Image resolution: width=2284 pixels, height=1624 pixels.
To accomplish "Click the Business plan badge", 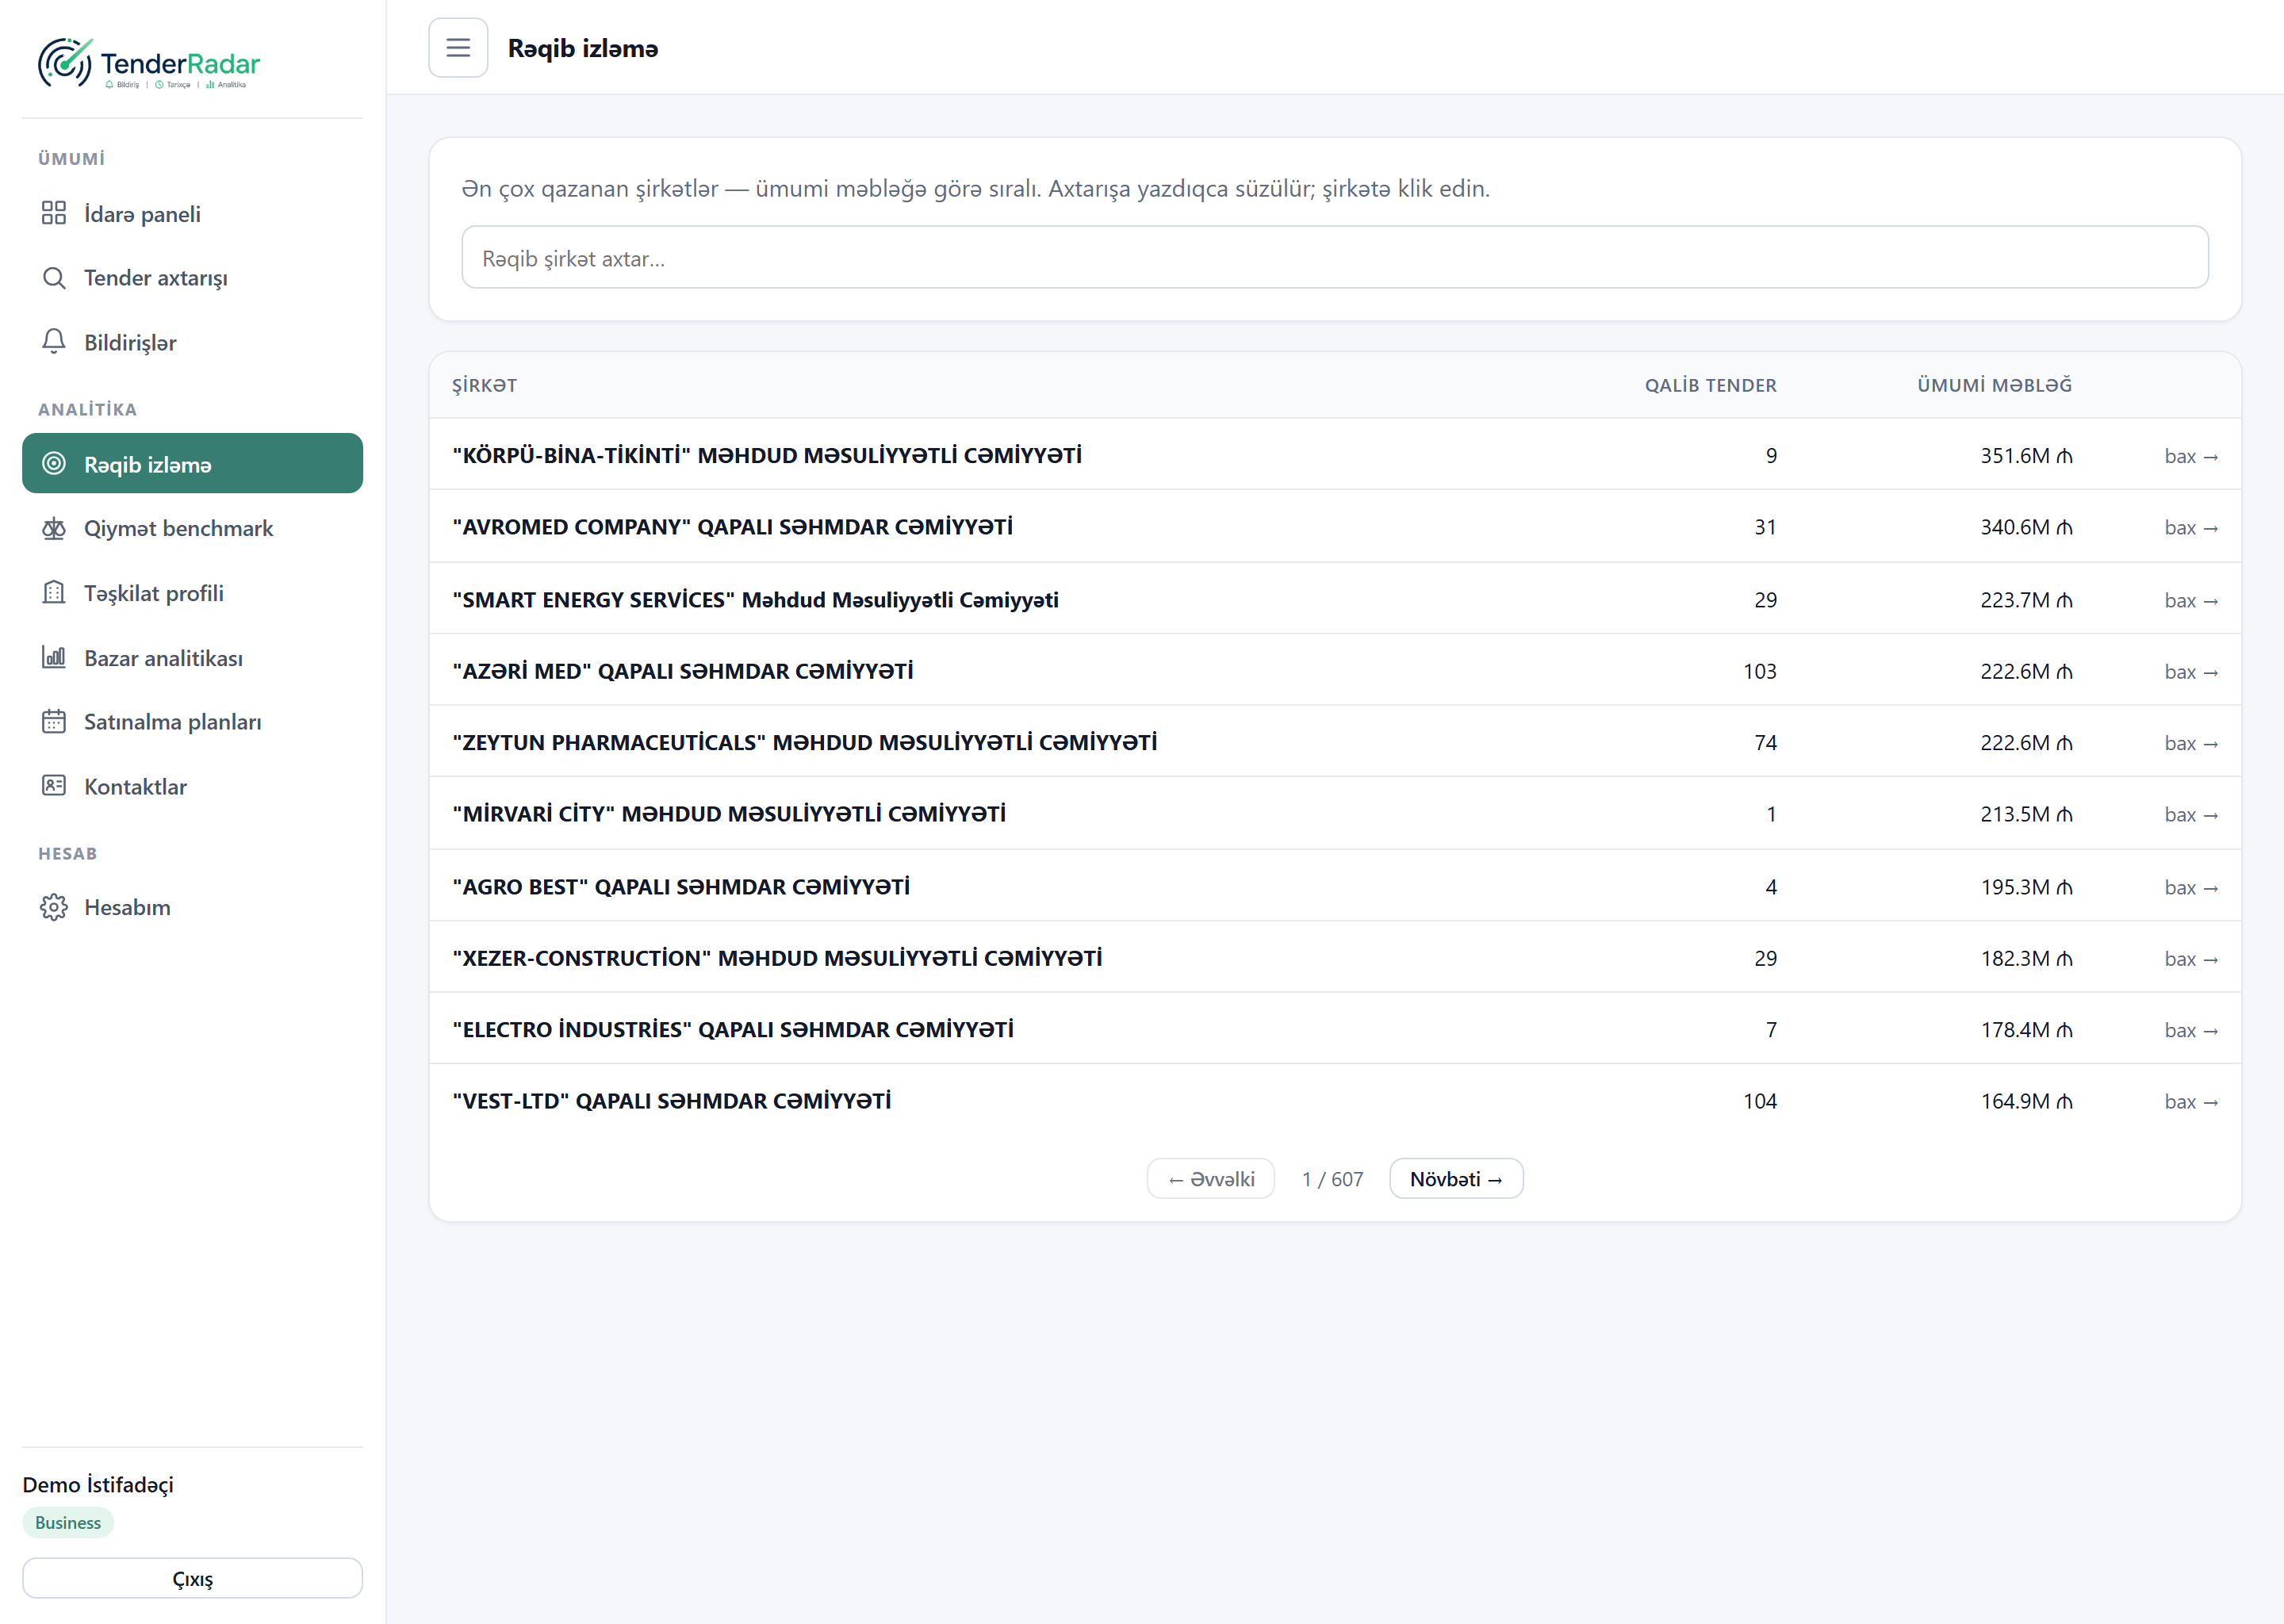I will point(68,1522).
